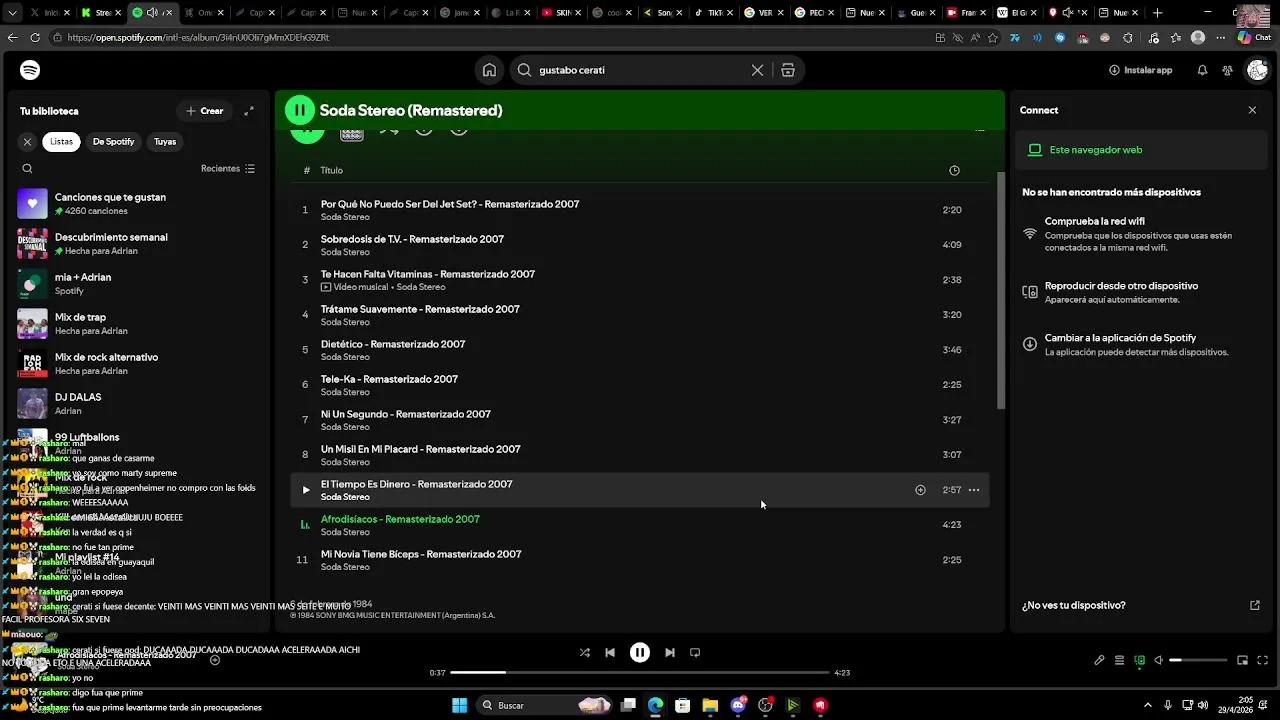
Task: Select track Dietético - Remasterizado 2007
Action: coord(640,350)
